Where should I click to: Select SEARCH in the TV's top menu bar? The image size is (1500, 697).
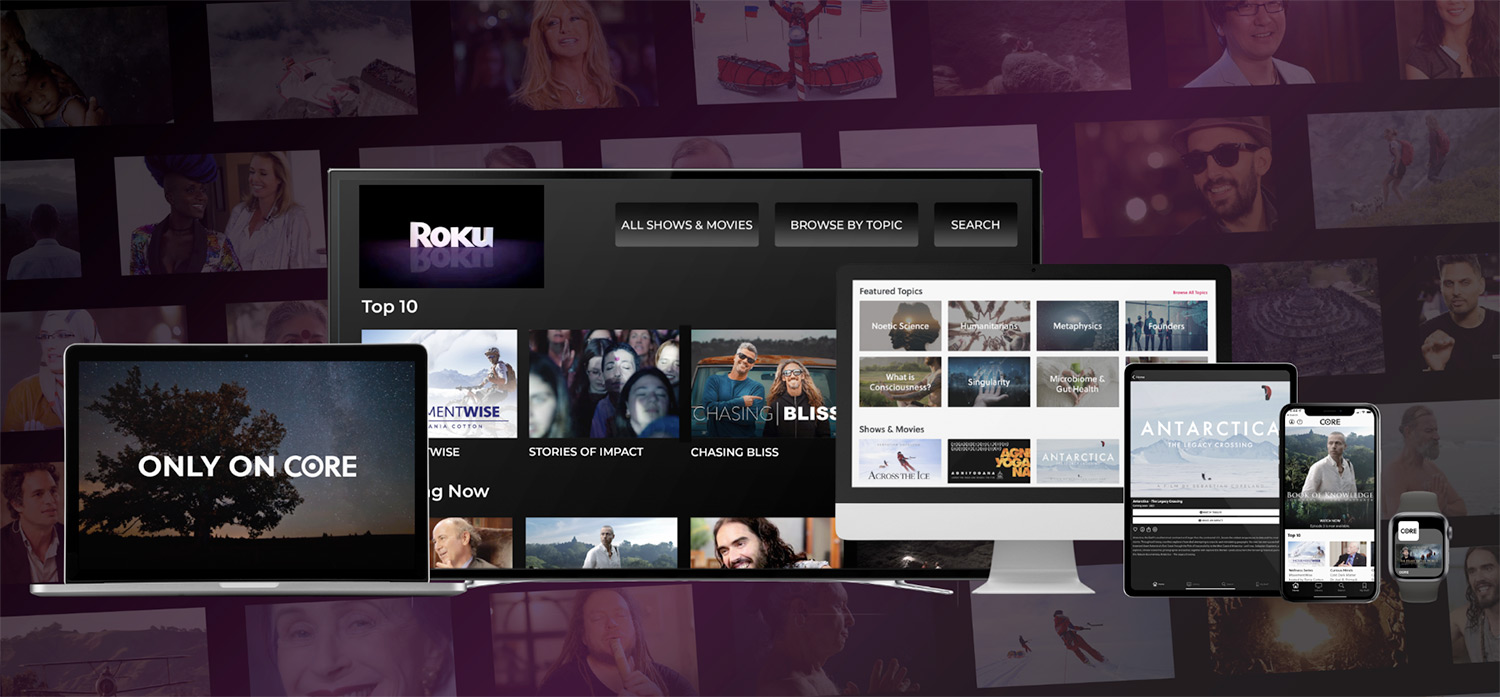pos(975,224)
